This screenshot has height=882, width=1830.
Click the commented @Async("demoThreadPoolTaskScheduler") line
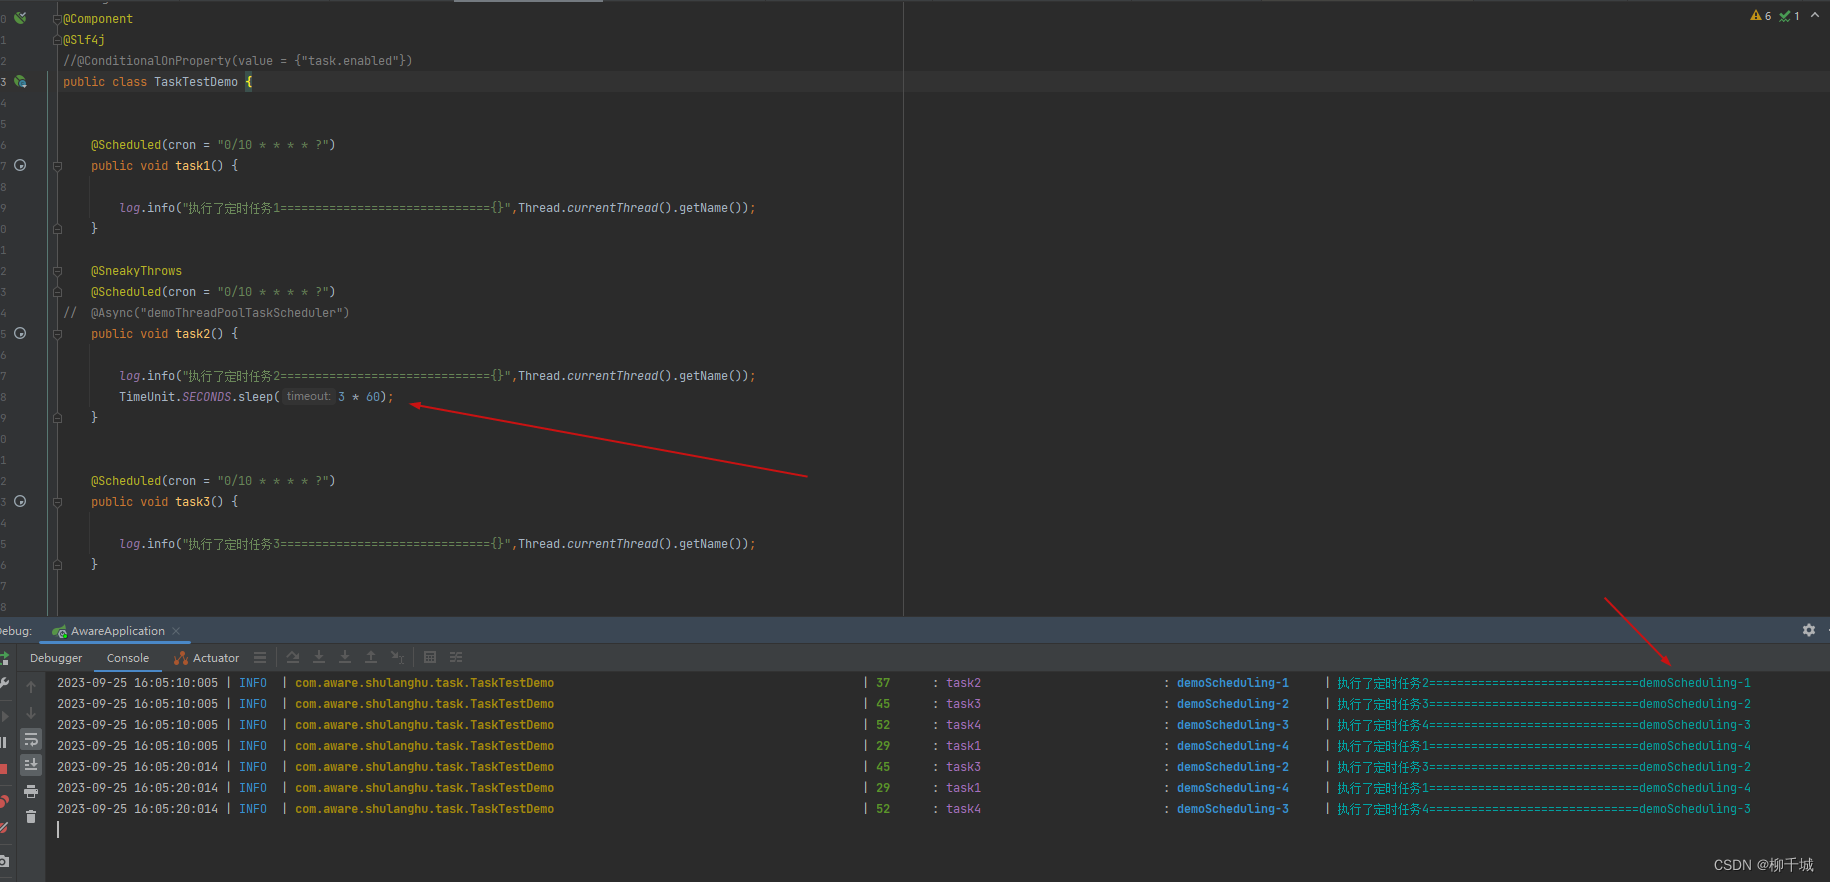click(x=206, y=313)
